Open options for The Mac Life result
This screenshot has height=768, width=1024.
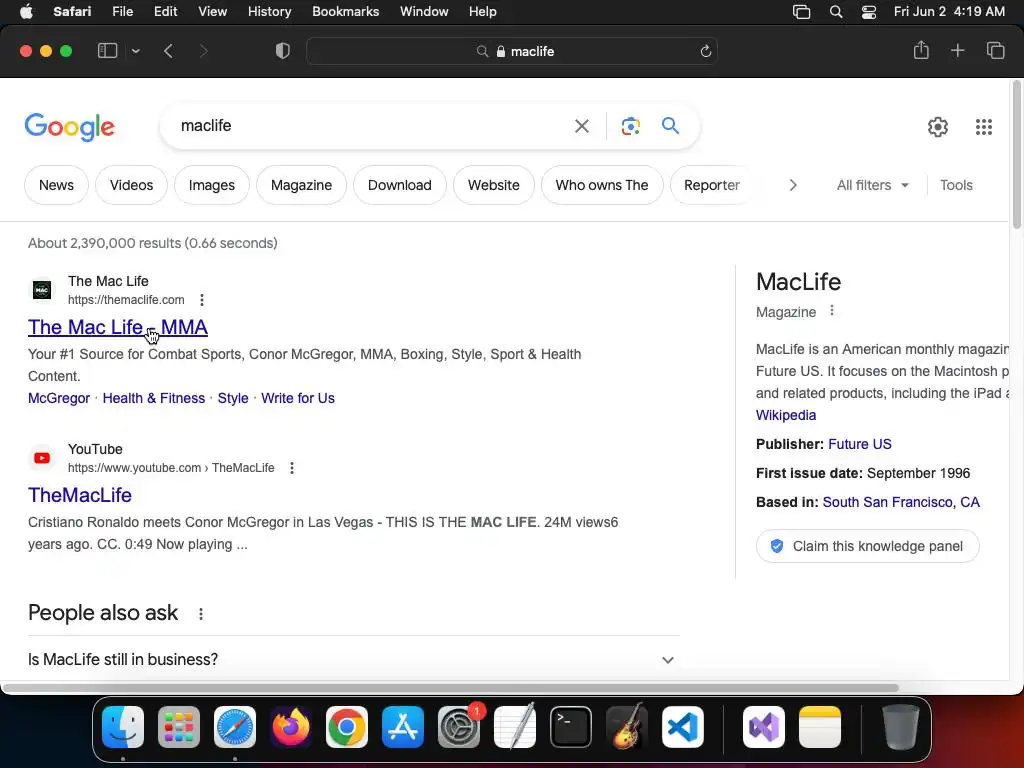tap(202, 300)
